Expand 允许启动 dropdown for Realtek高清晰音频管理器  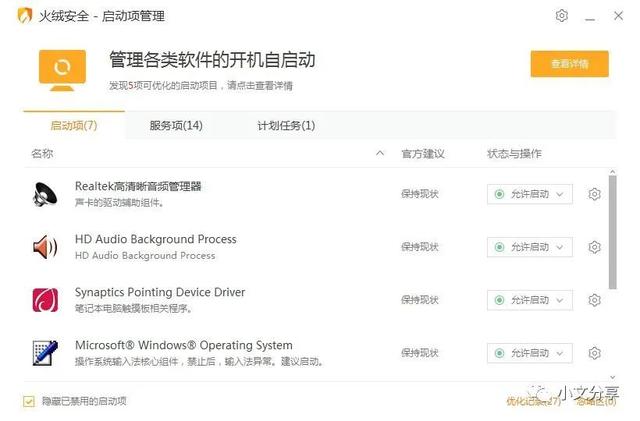click(529, 194)
